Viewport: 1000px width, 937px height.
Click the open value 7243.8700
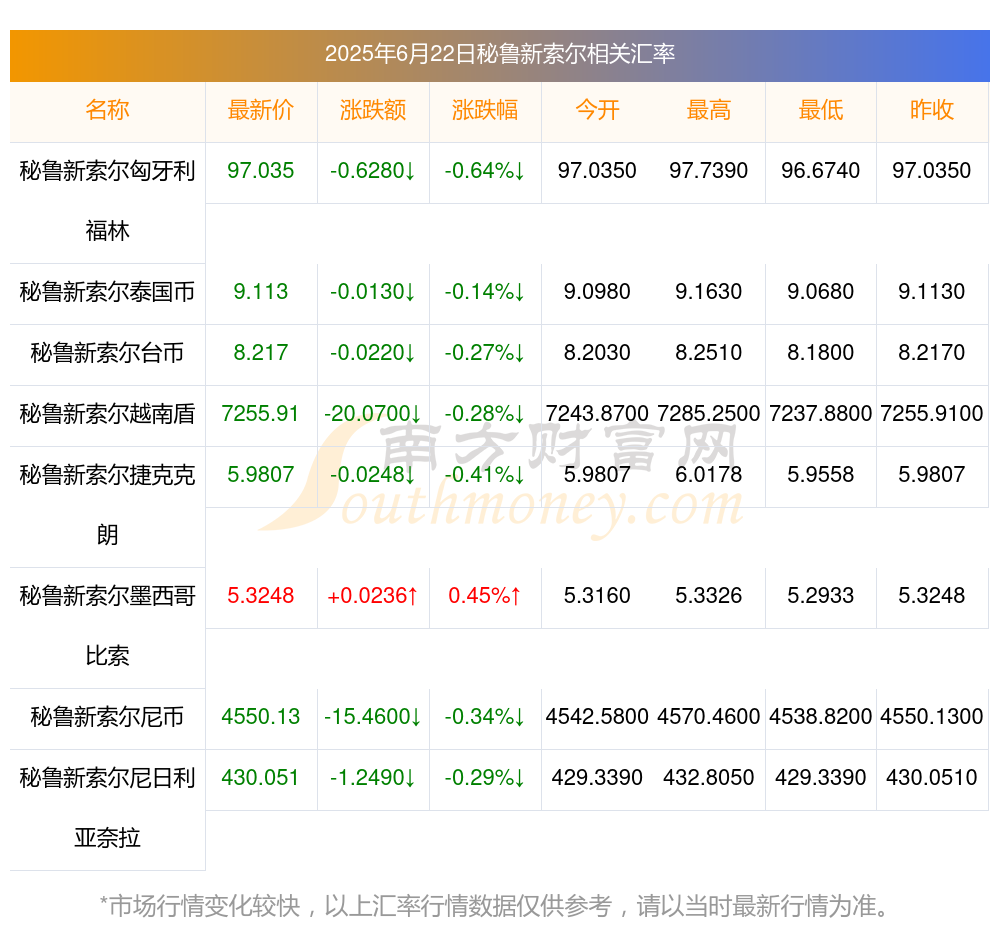coord(597,414)
